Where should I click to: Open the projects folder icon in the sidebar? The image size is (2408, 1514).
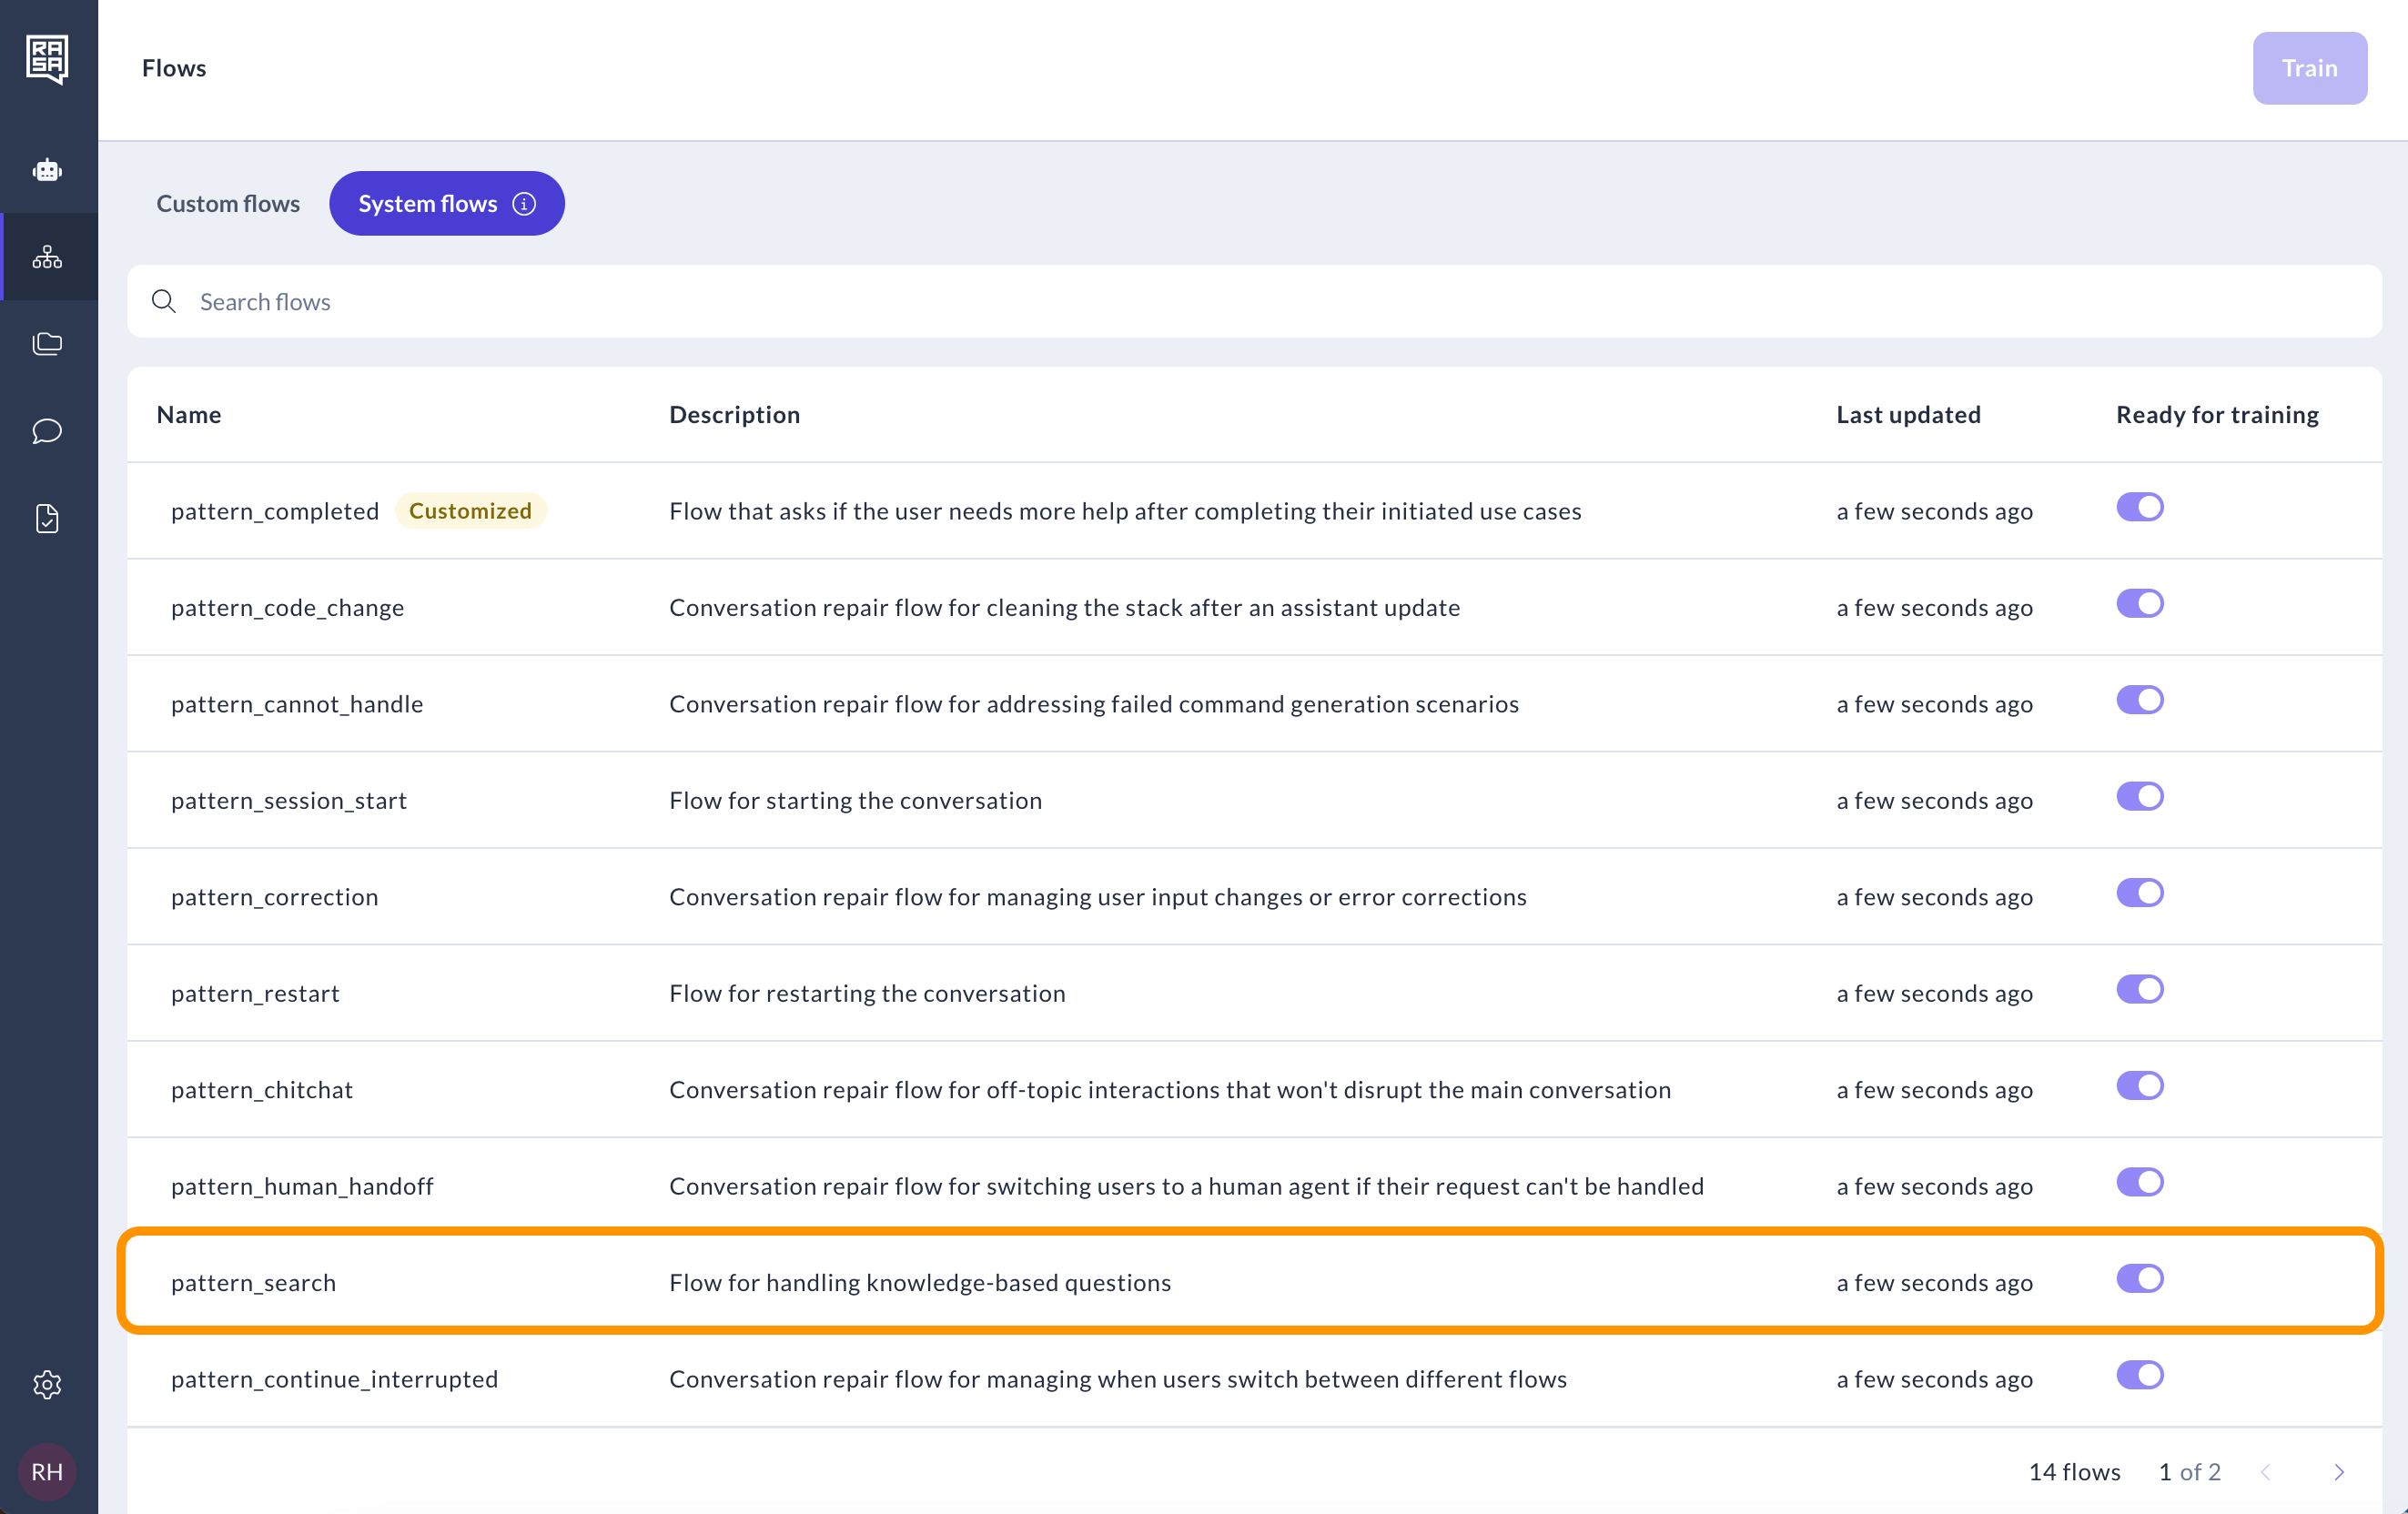point(47,343)
